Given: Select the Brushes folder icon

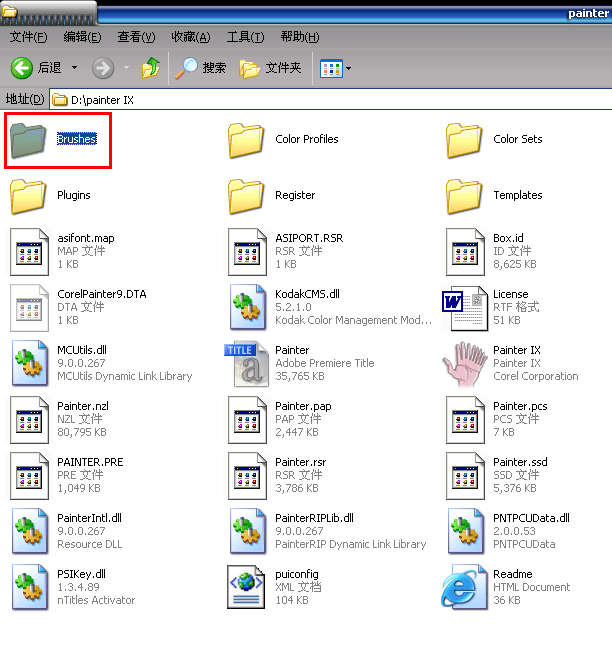Looking at the screenshot, I should coord(28,141).
